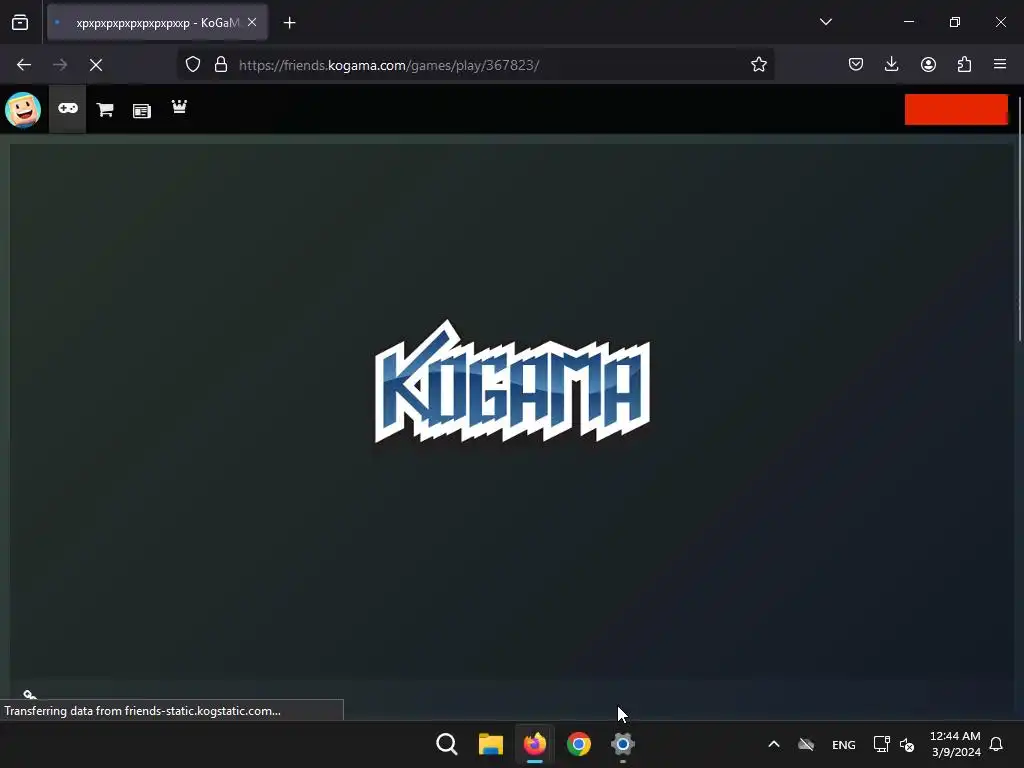Viewport: 1024px width, 768px height.
Task: Save page to Pocket
Action: pyautogui.click(x=856, y=65)
